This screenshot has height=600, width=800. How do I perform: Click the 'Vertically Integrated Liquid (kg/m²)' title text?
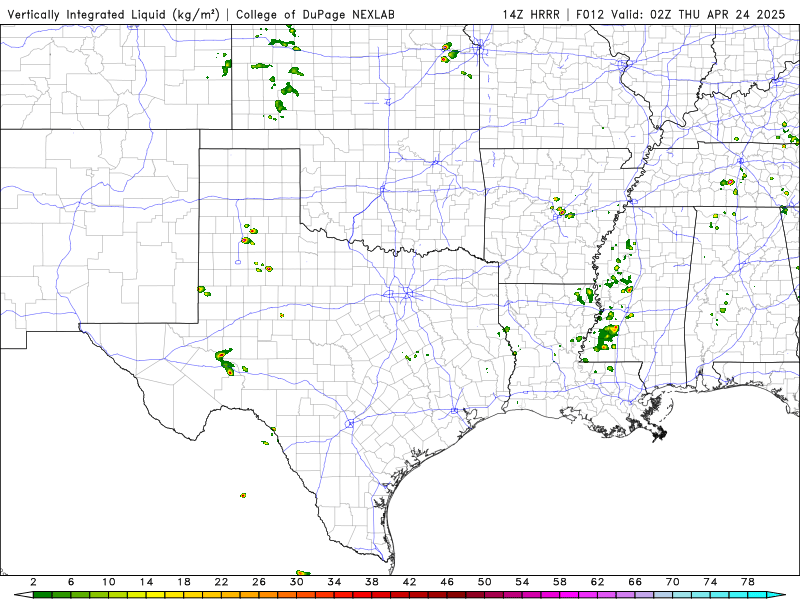113,14
